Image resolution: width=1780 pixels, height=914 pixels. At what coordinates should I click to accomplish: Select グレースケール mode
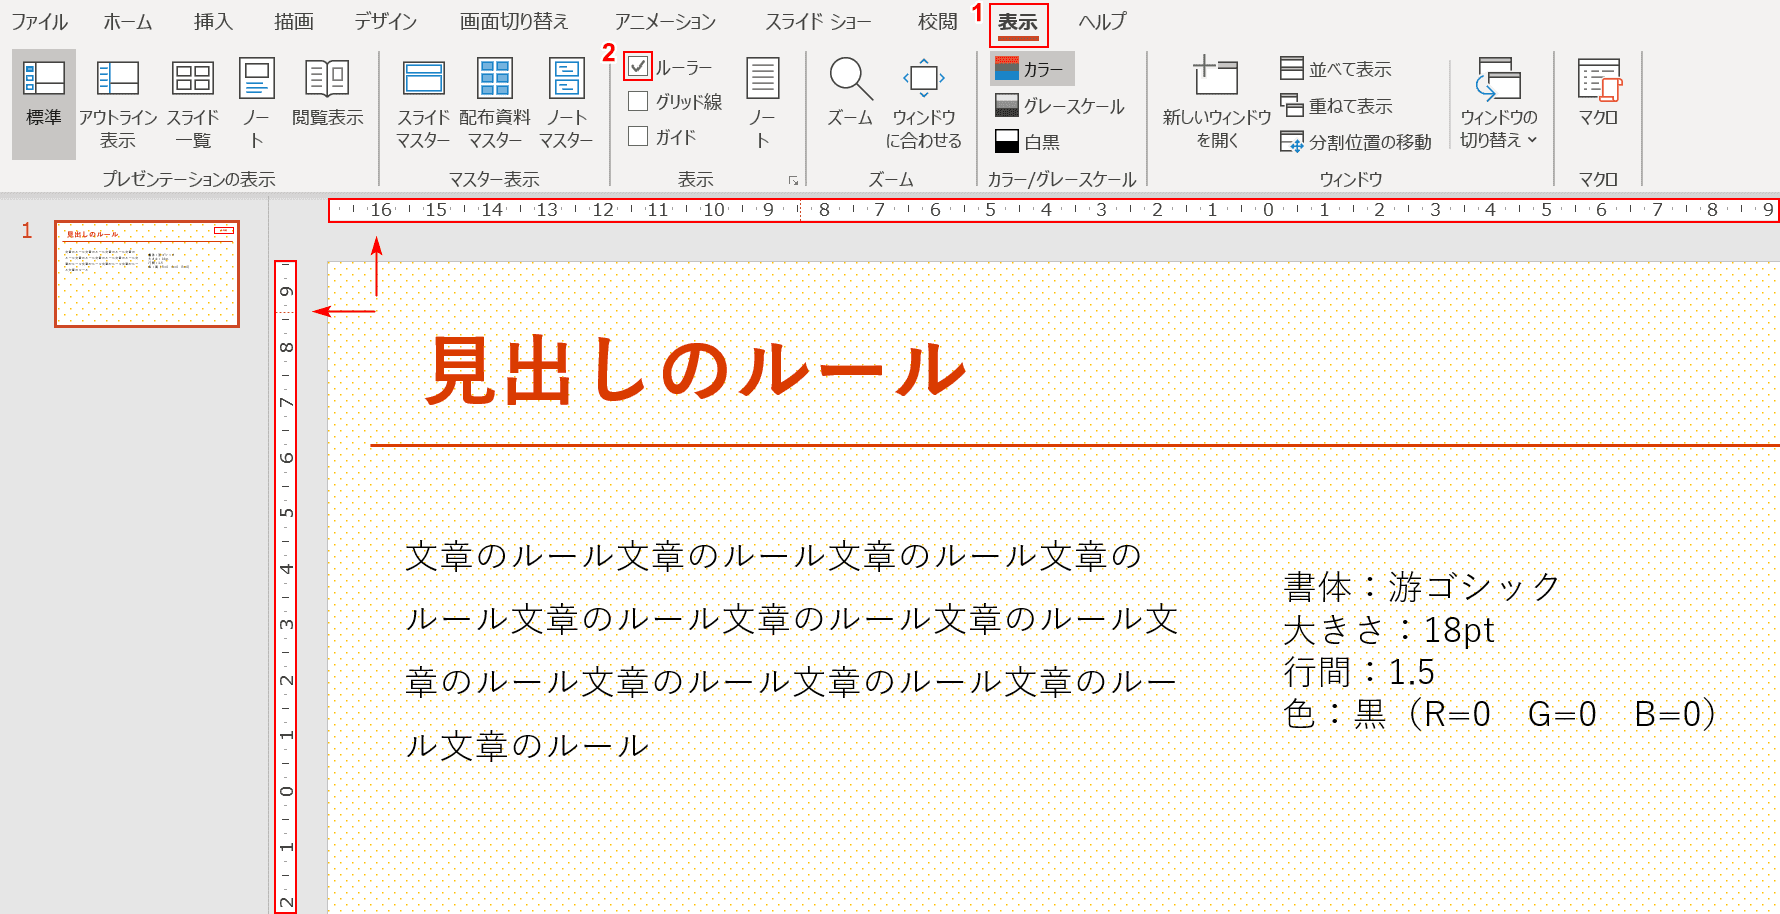click(x=1060, y=106)
